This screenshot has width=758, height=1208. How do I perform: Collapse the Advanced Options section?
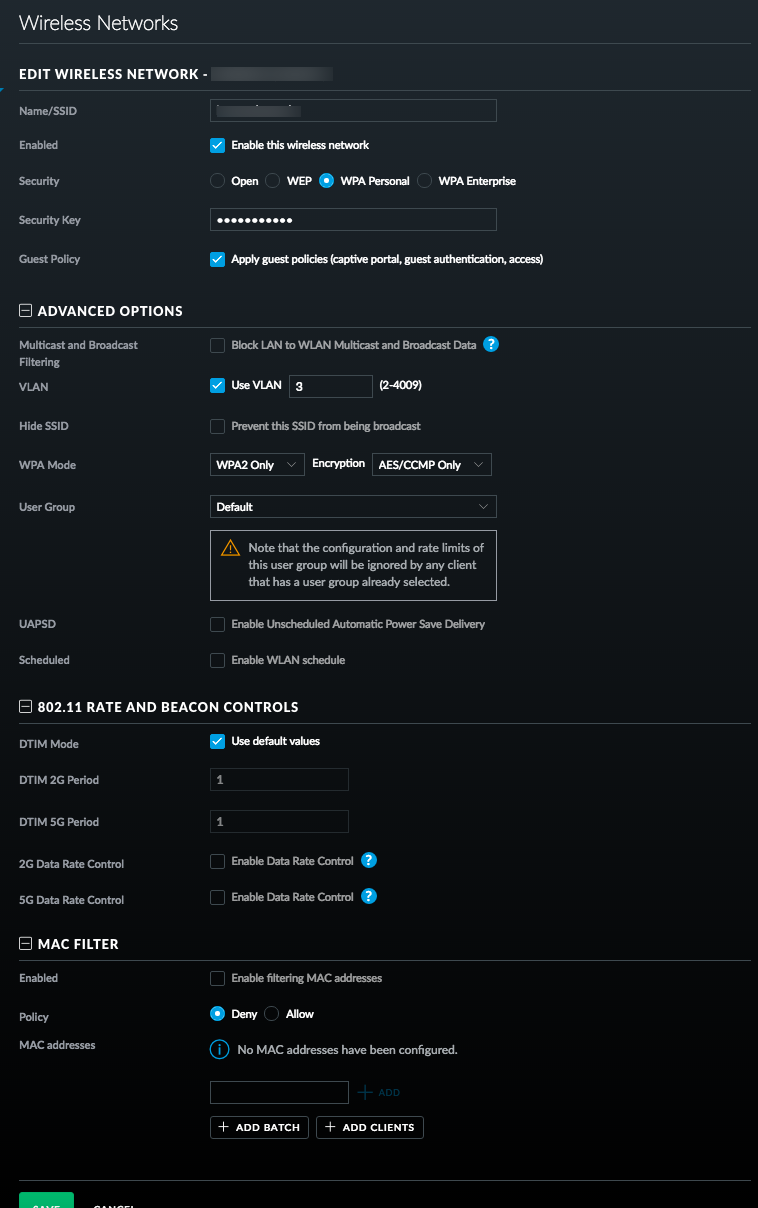pyautogui.click(x=26, y=311)
